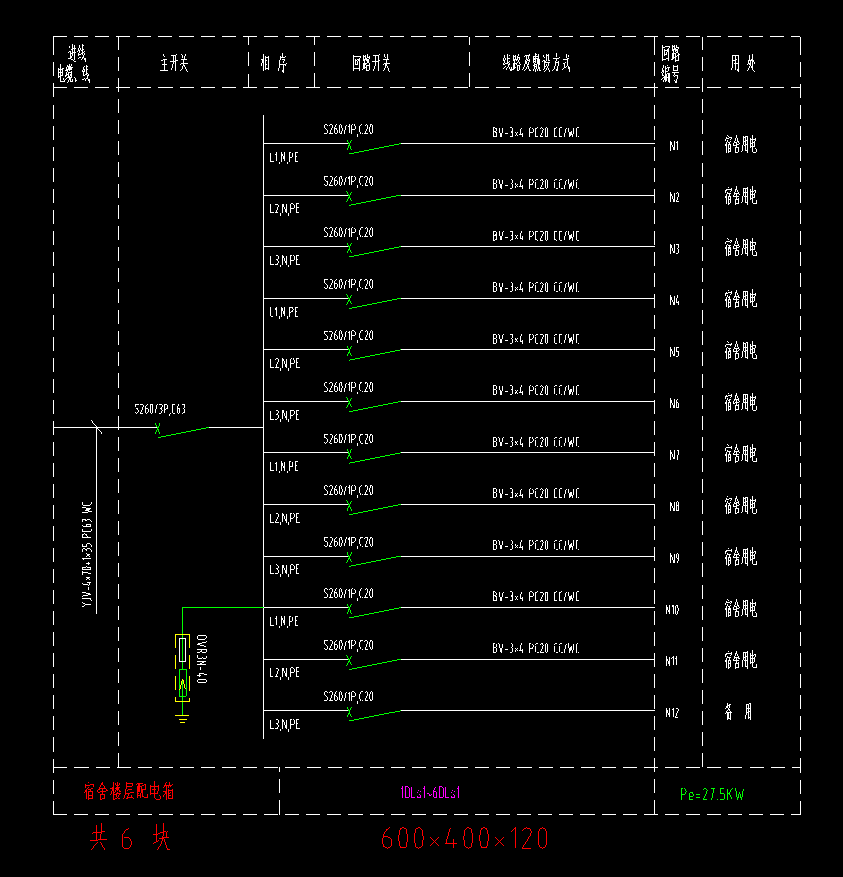
Task: Select the incoming cable label YJV-4x70+1x35 PC63 WC
Action: pos(87,554)
